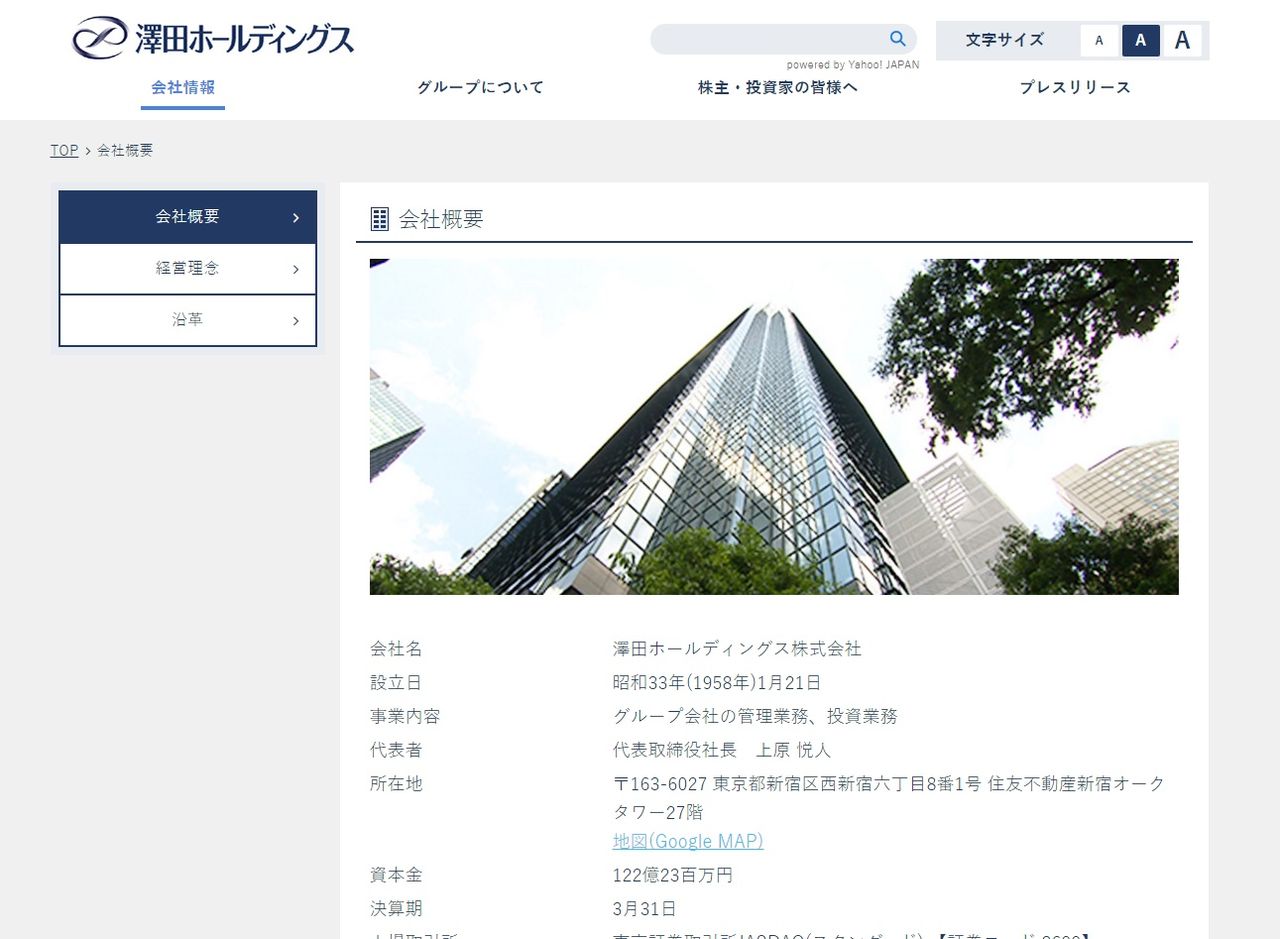1280x939 pixels.
Task: Click the fiscal year end 3月31日
Action: tap(645, 910)
